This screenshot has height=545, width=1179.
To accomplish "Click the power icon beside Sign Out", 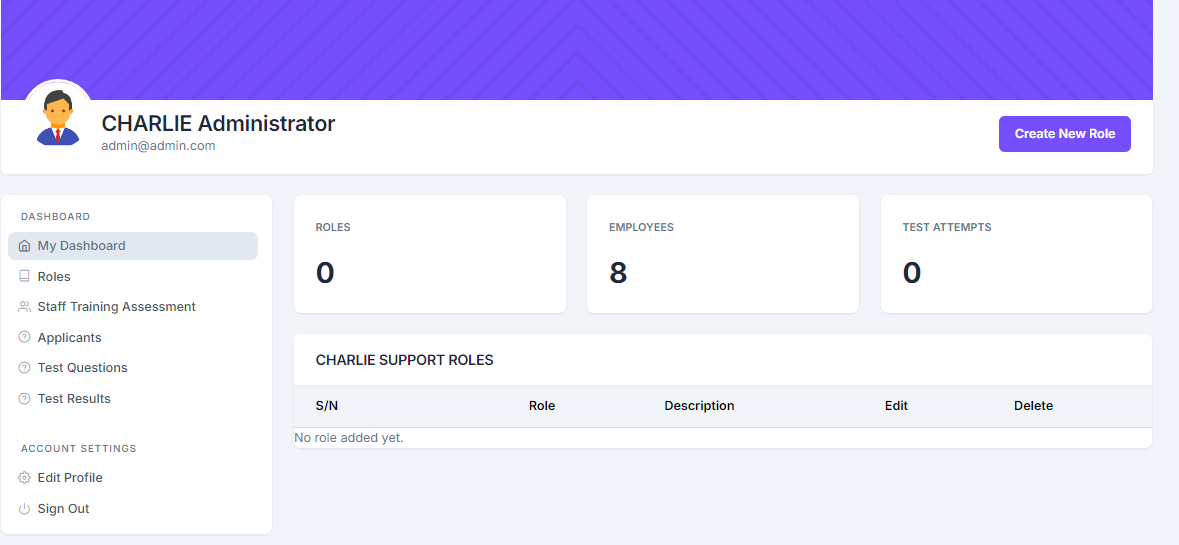I will tap(25, 509).
